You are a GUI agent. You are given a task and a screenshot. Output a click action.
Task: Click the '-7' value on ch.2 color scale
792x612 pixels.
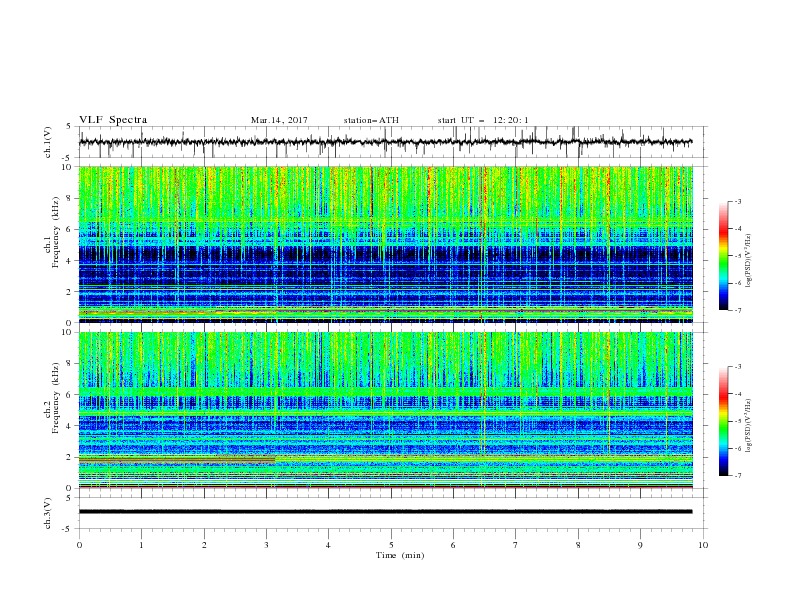[x=738, y=476]
